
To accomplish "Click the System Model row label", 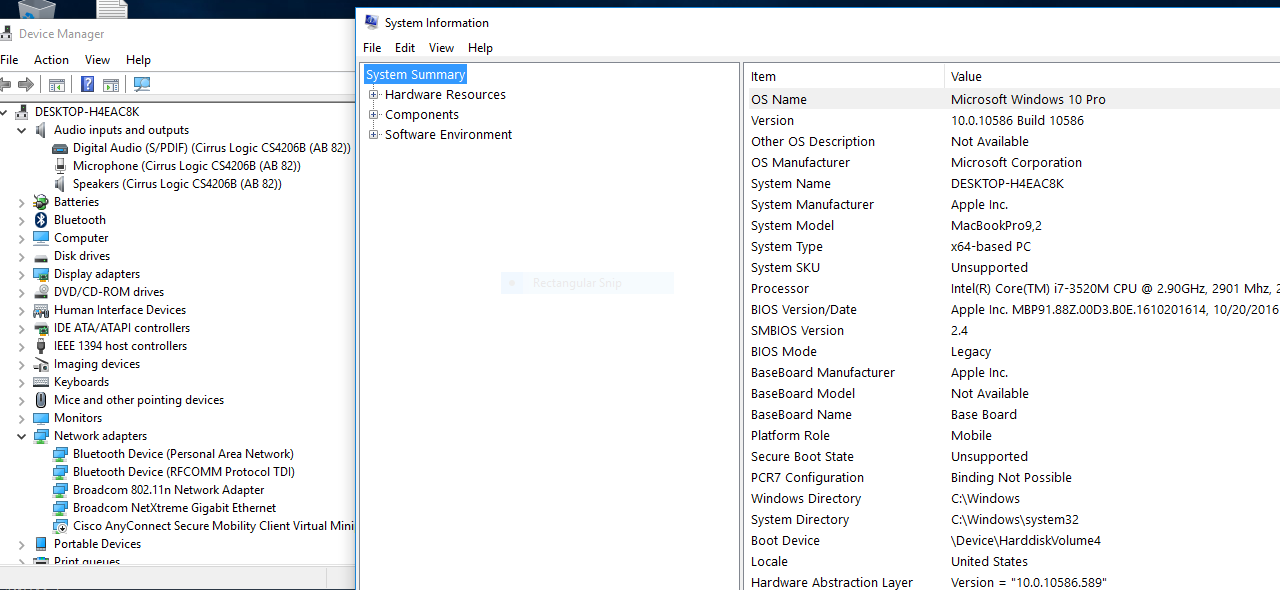I will click(792, 225).
